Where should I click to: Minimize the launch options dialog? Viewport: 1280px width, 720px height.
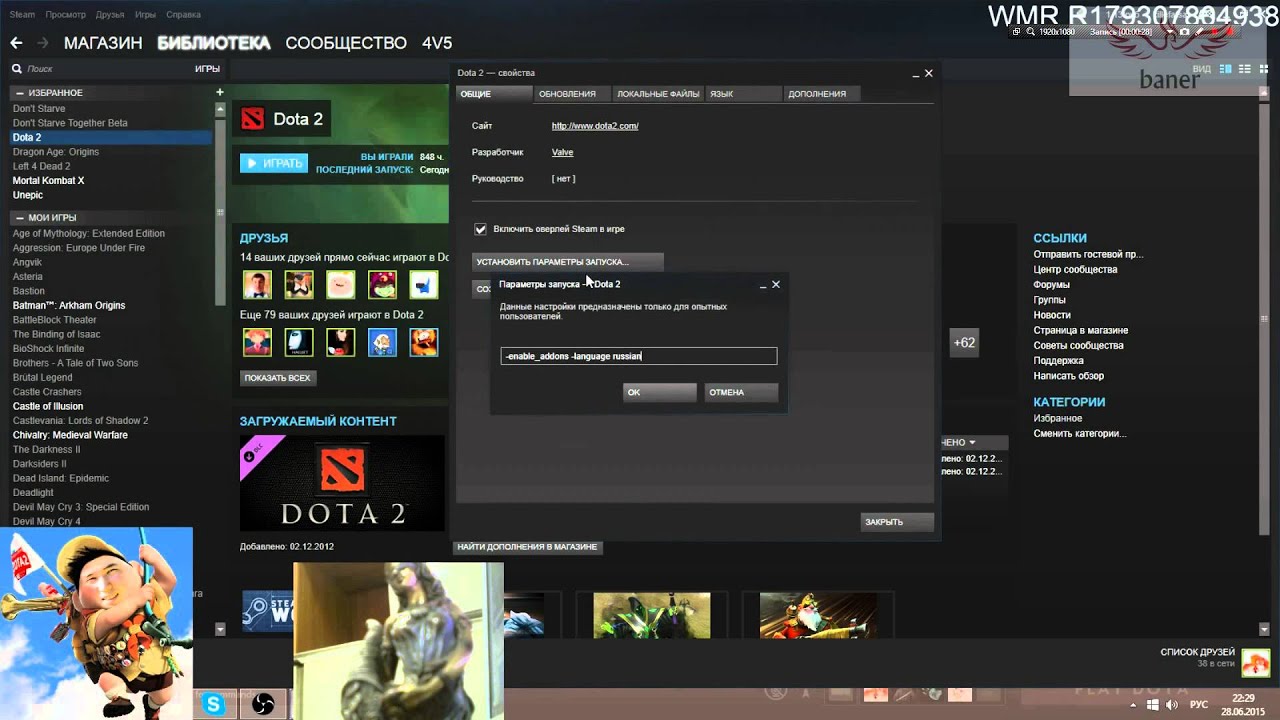[x=763, y=285]
